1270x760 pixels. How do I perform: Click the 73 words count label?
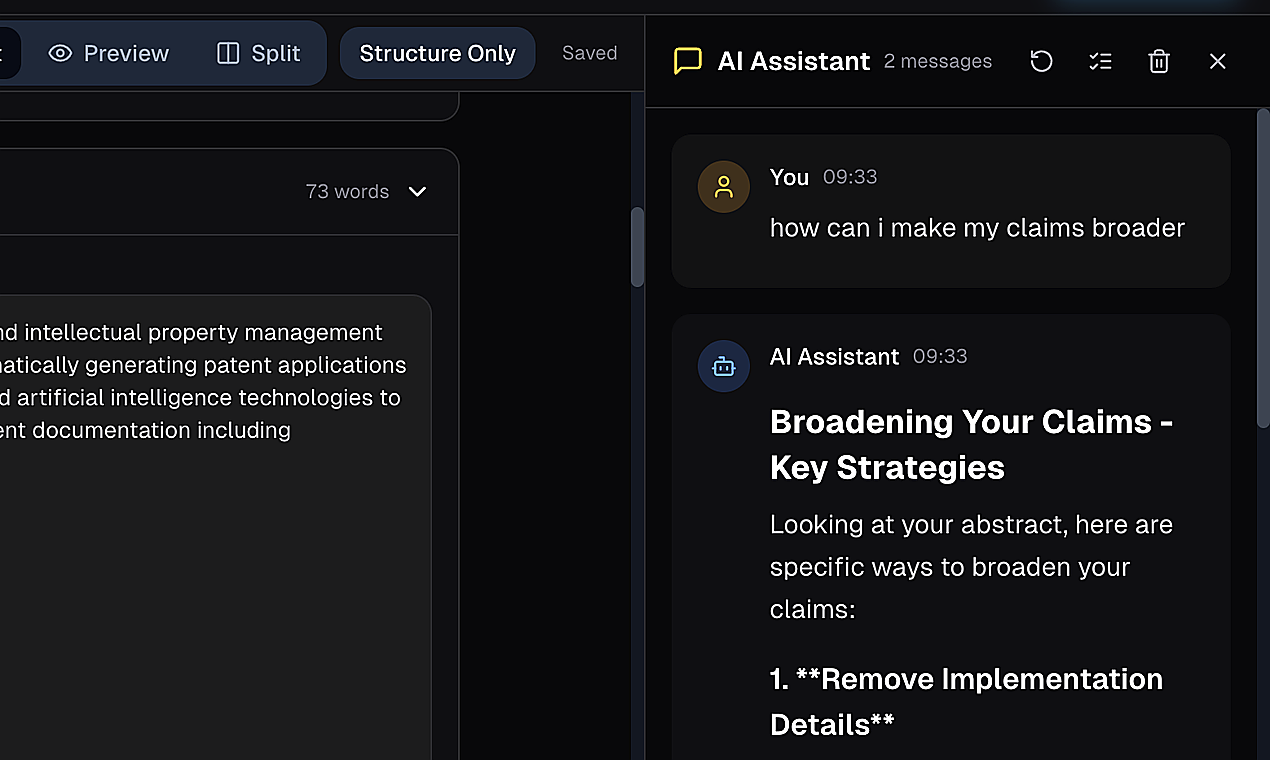tap(347, 191)
